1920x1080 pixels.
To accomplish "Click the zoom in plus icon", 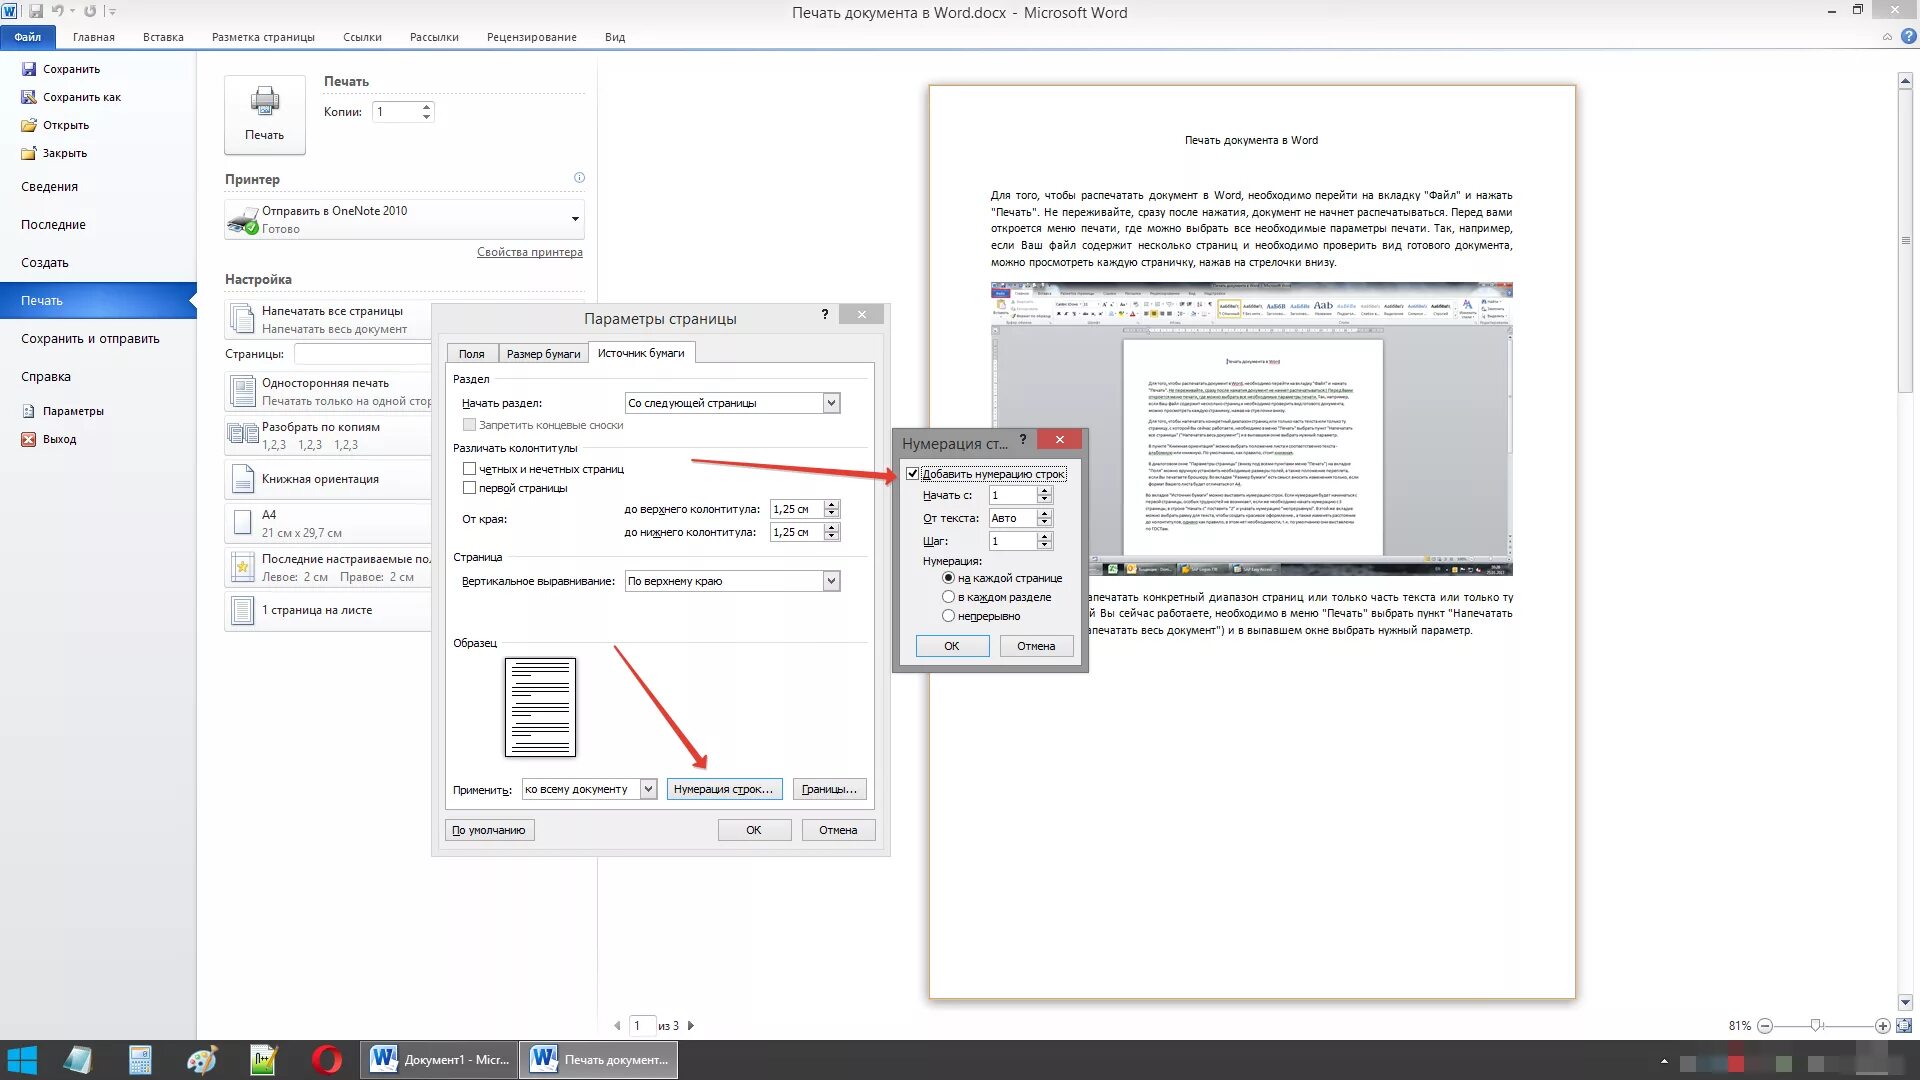I will 1883,1026.
